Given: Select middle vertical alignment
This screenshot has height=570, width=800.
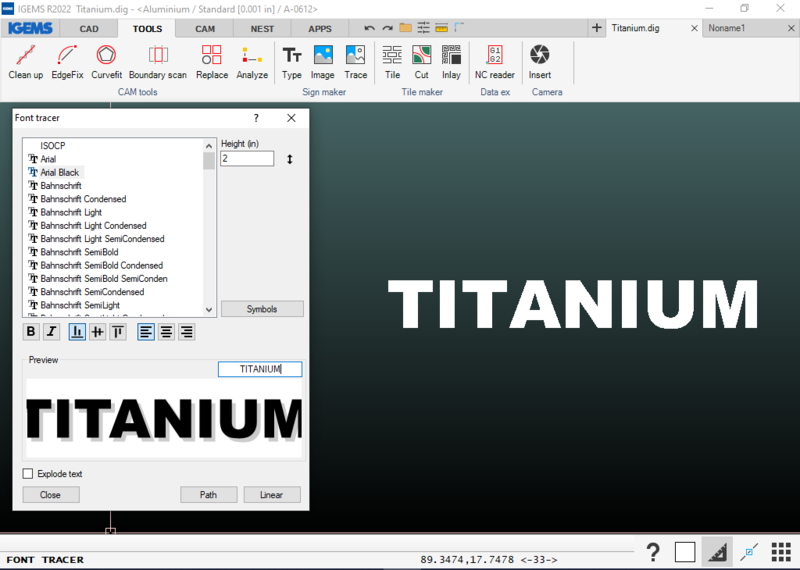Looking at the screenshot, I should [97, 332].
